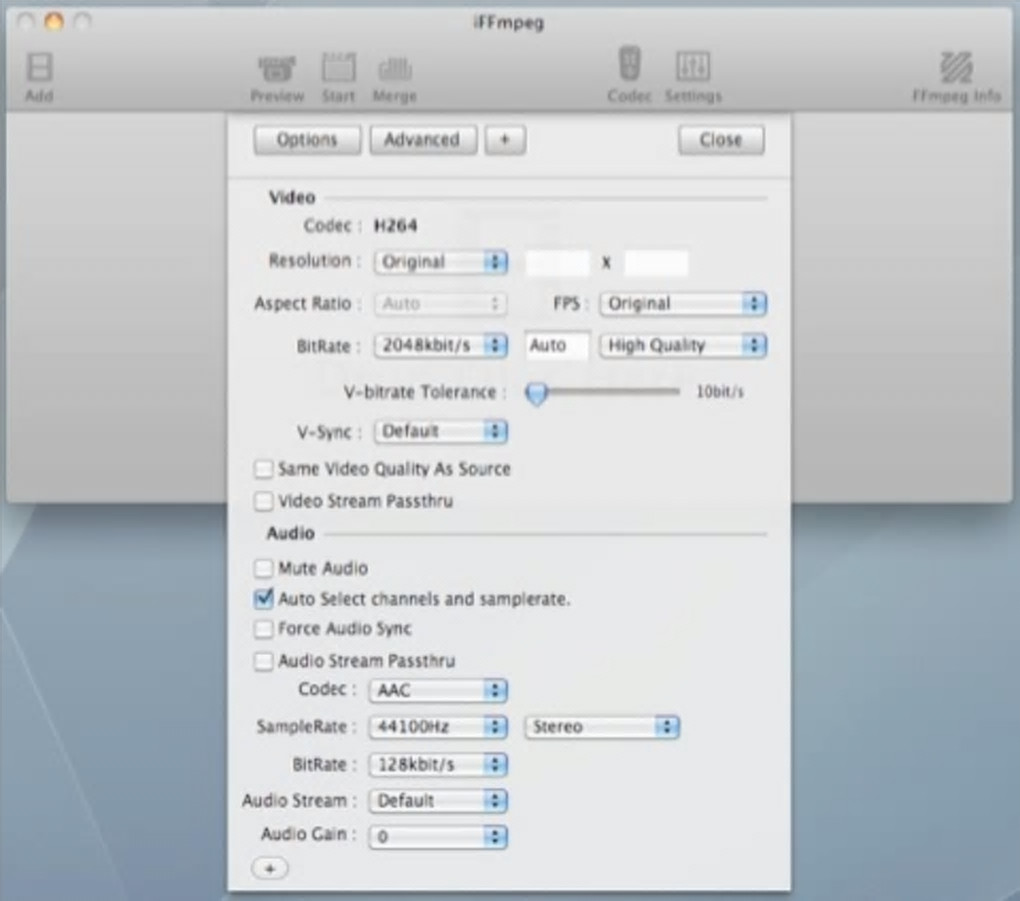Click the round plus button at sheet bottom
Image resolution: width=1020 pixels, height=901 pixels.
pos(269,868)
